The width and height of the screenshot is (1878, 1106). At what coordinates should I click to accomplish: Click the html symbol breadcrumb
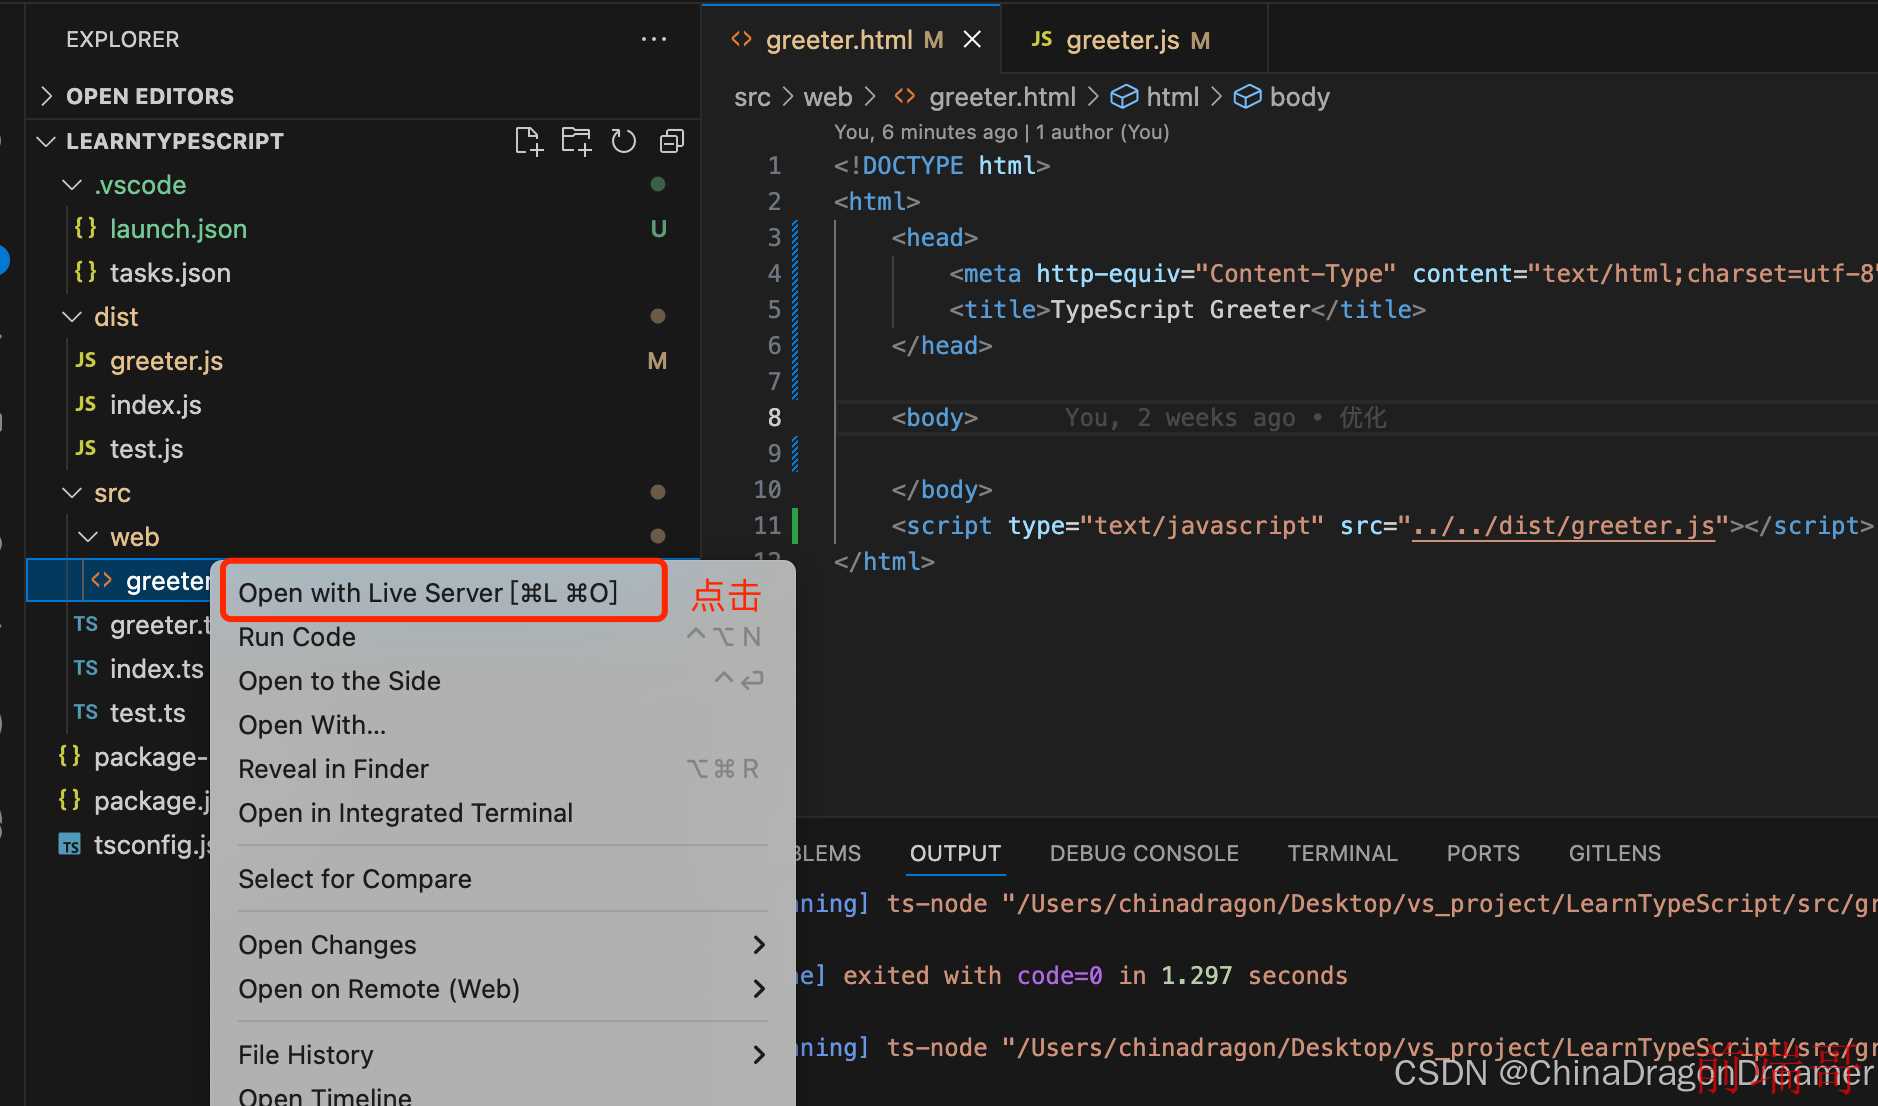point(1155,97)
